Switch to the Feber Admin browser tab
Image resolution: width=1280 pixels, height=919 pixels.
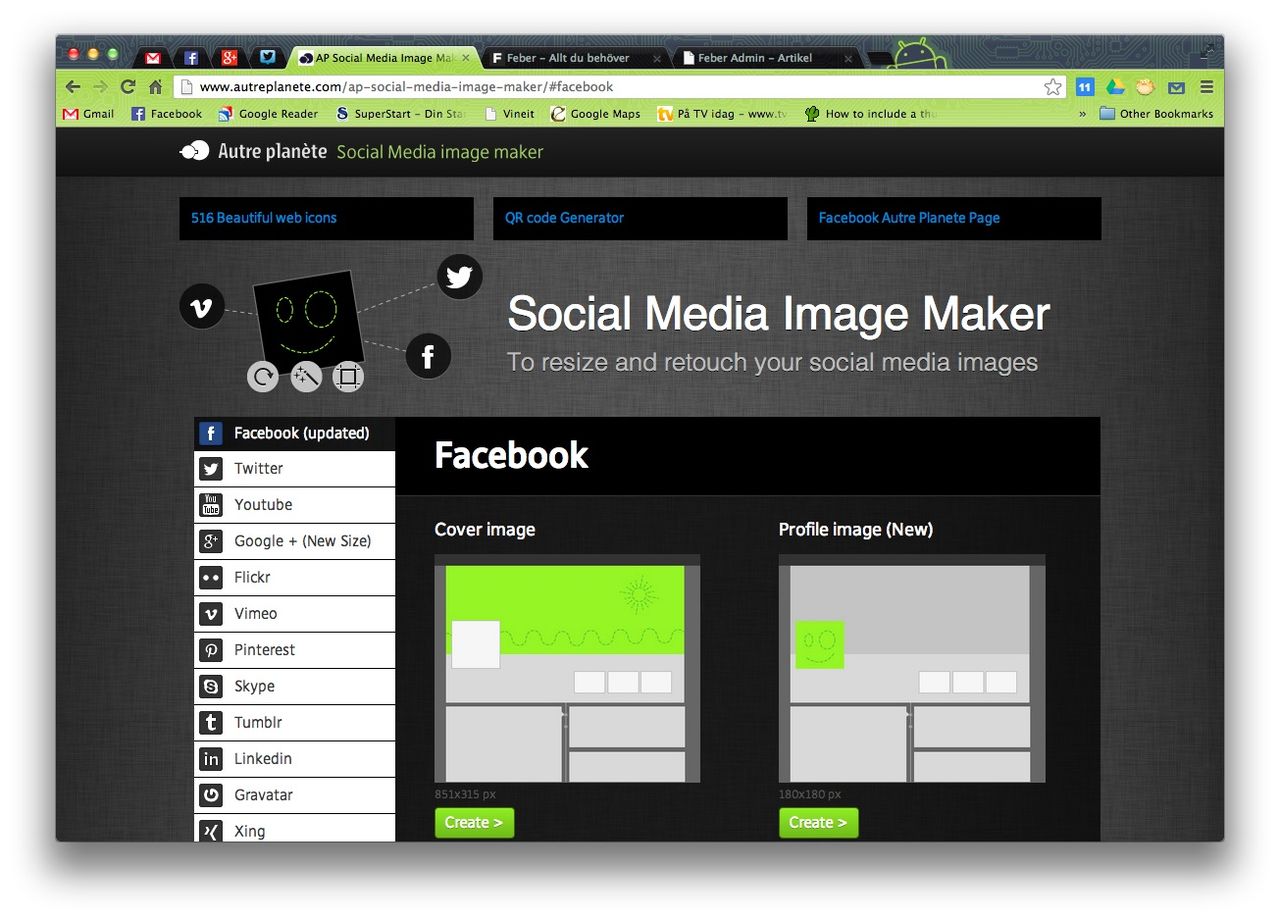coord(762,58)
